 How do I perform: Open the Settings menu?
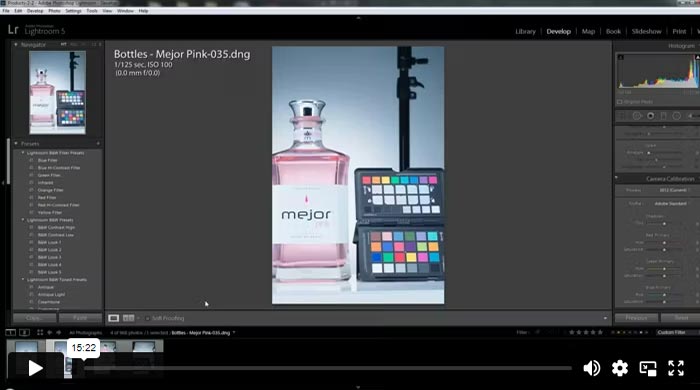pyautogui.click(x=74, y=11)
